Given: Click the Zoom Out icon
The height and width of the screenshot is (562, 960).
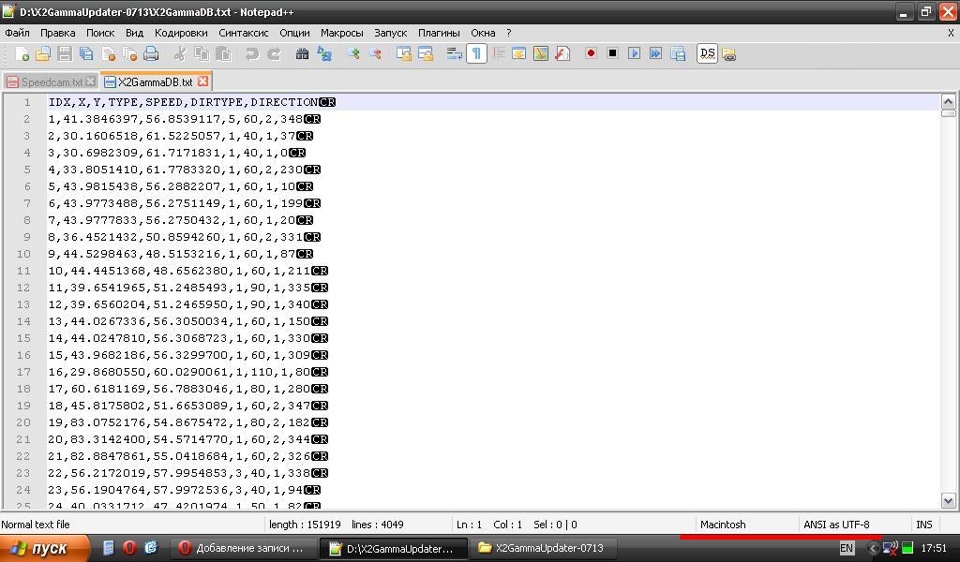Looking at the screenshot, I should [375, 54].
